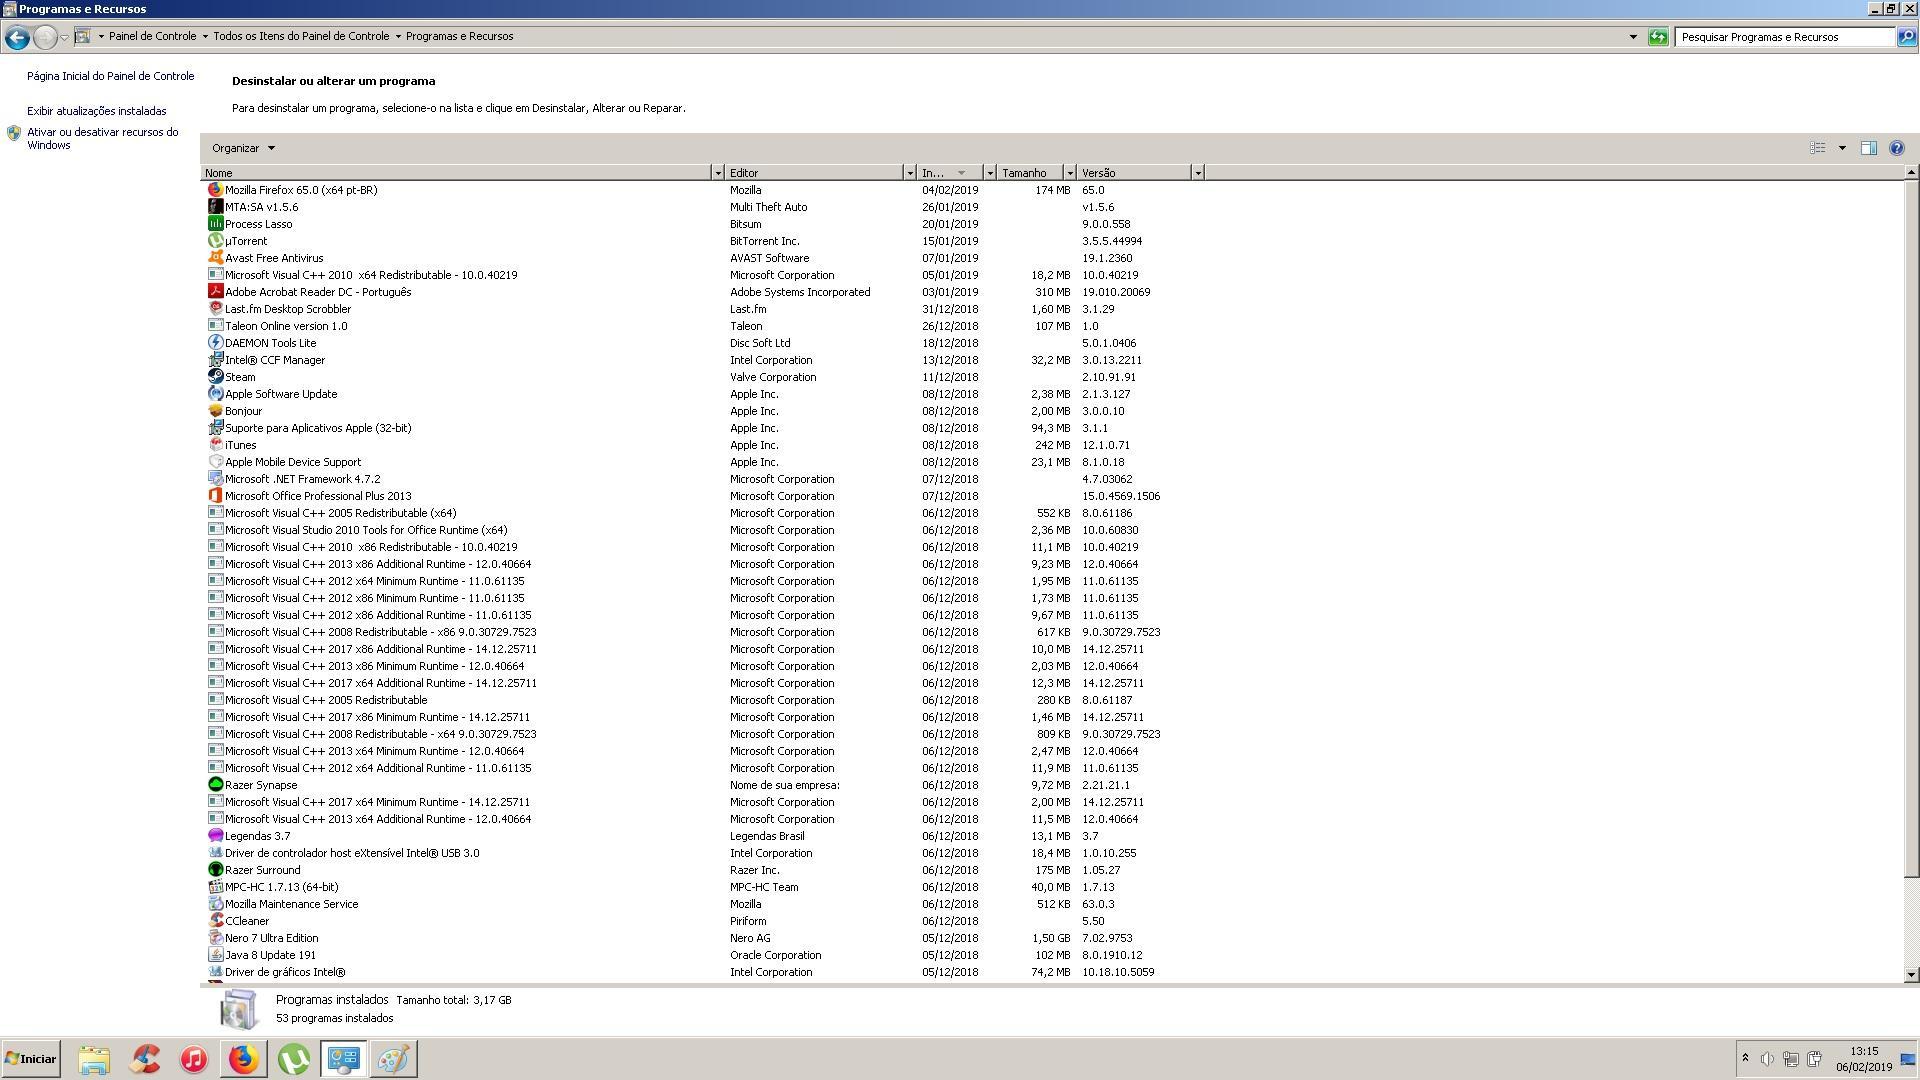Click the Steam program icon
1920x1080 pixels.
[215, 377]
